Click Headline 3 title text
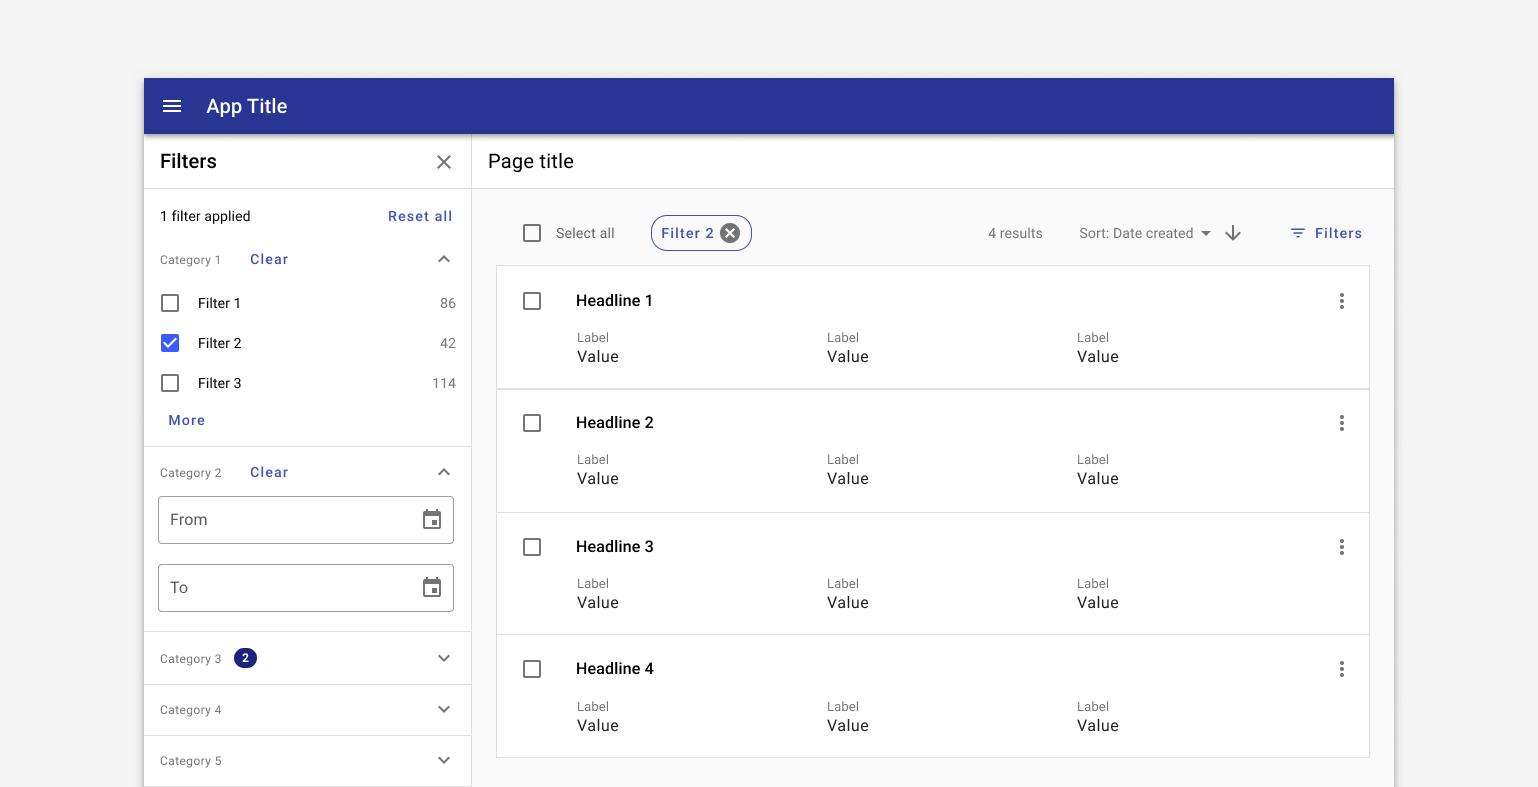This screenshot has width=1538, height=787. click(615, 546)
